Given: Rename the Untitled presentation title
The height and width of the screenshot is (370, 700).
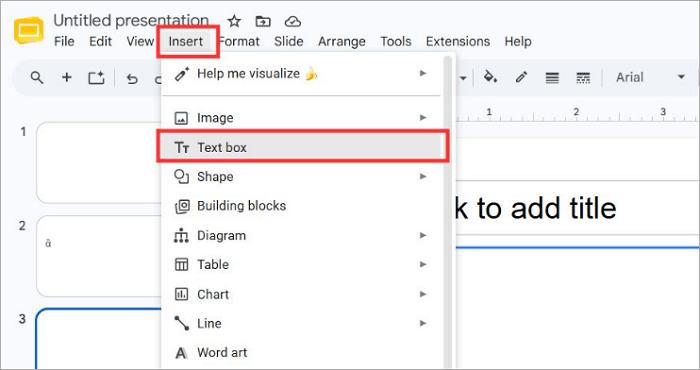Looking at the screenshot, I should pyautogui.click(x=131, y=21).
